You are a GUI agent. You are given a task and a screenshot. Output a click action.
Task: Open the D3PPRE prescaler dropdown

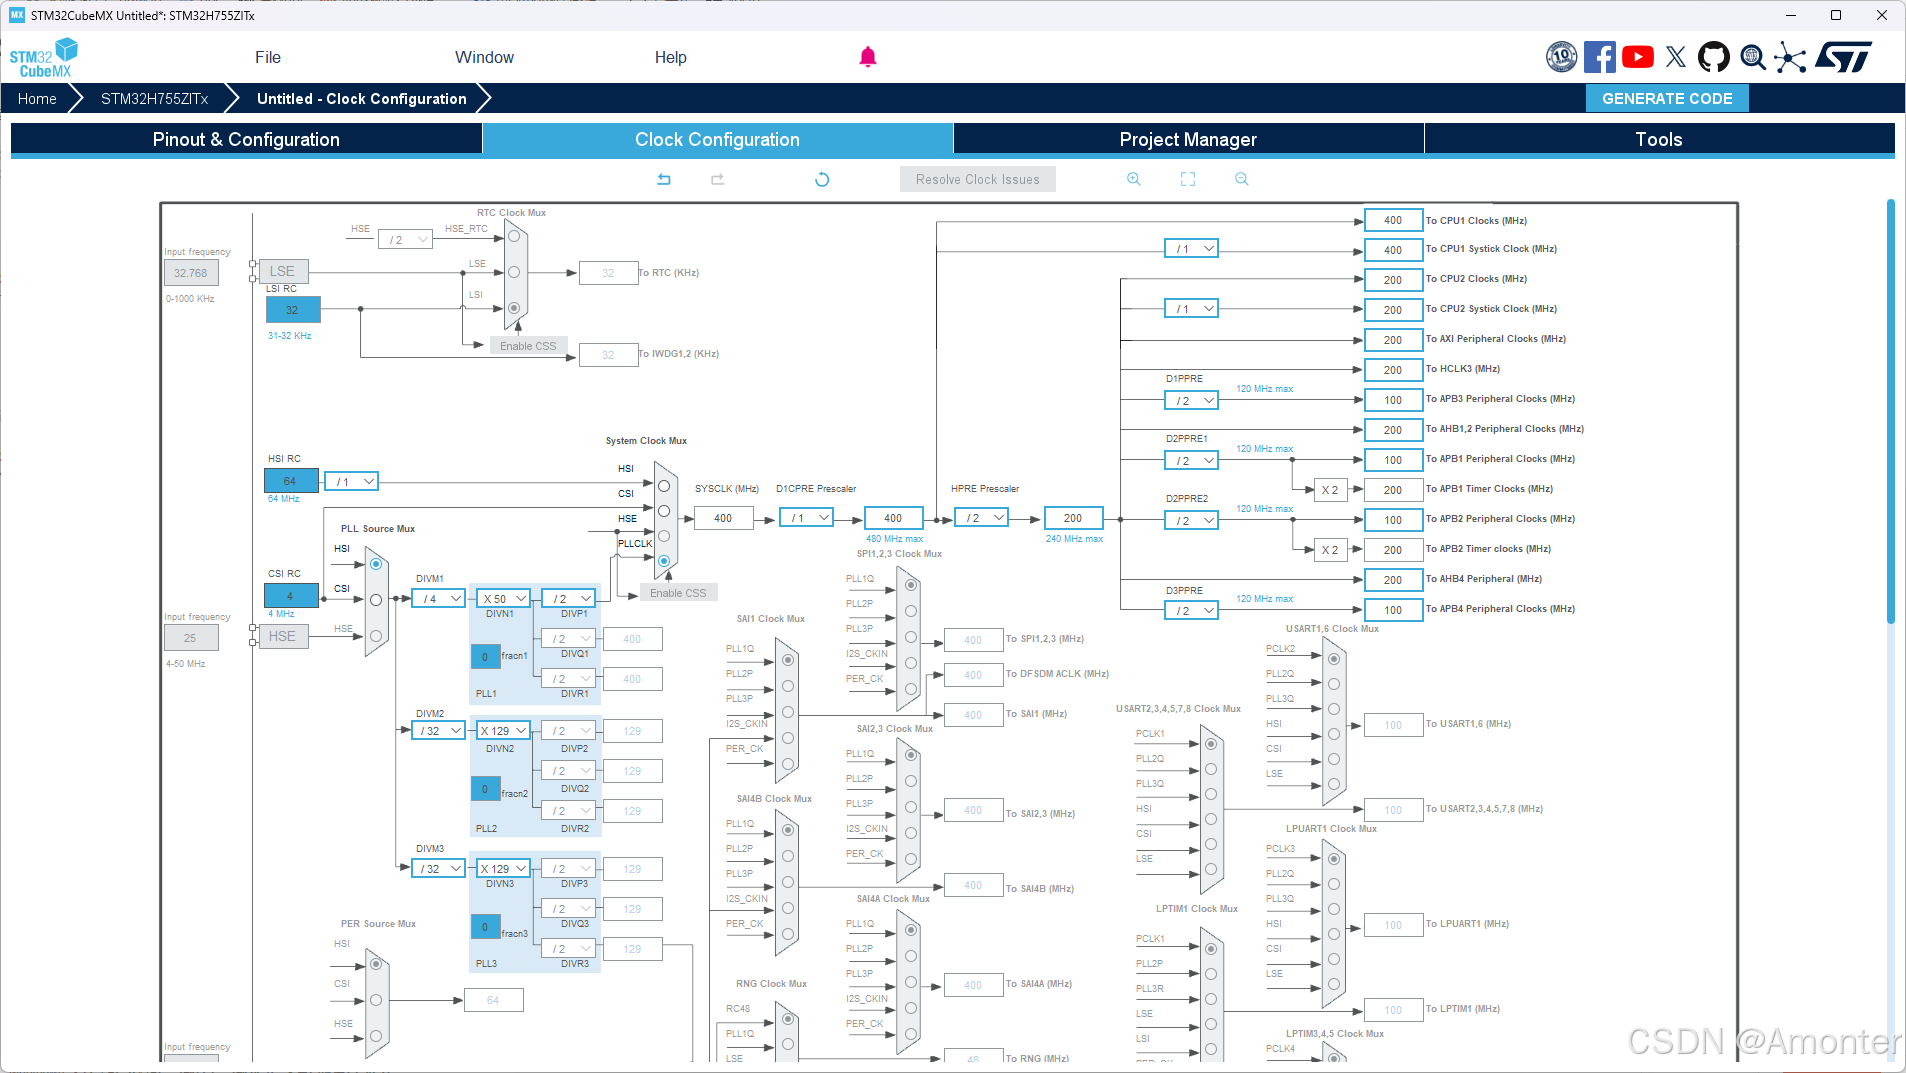click(x=1191, y=611)
